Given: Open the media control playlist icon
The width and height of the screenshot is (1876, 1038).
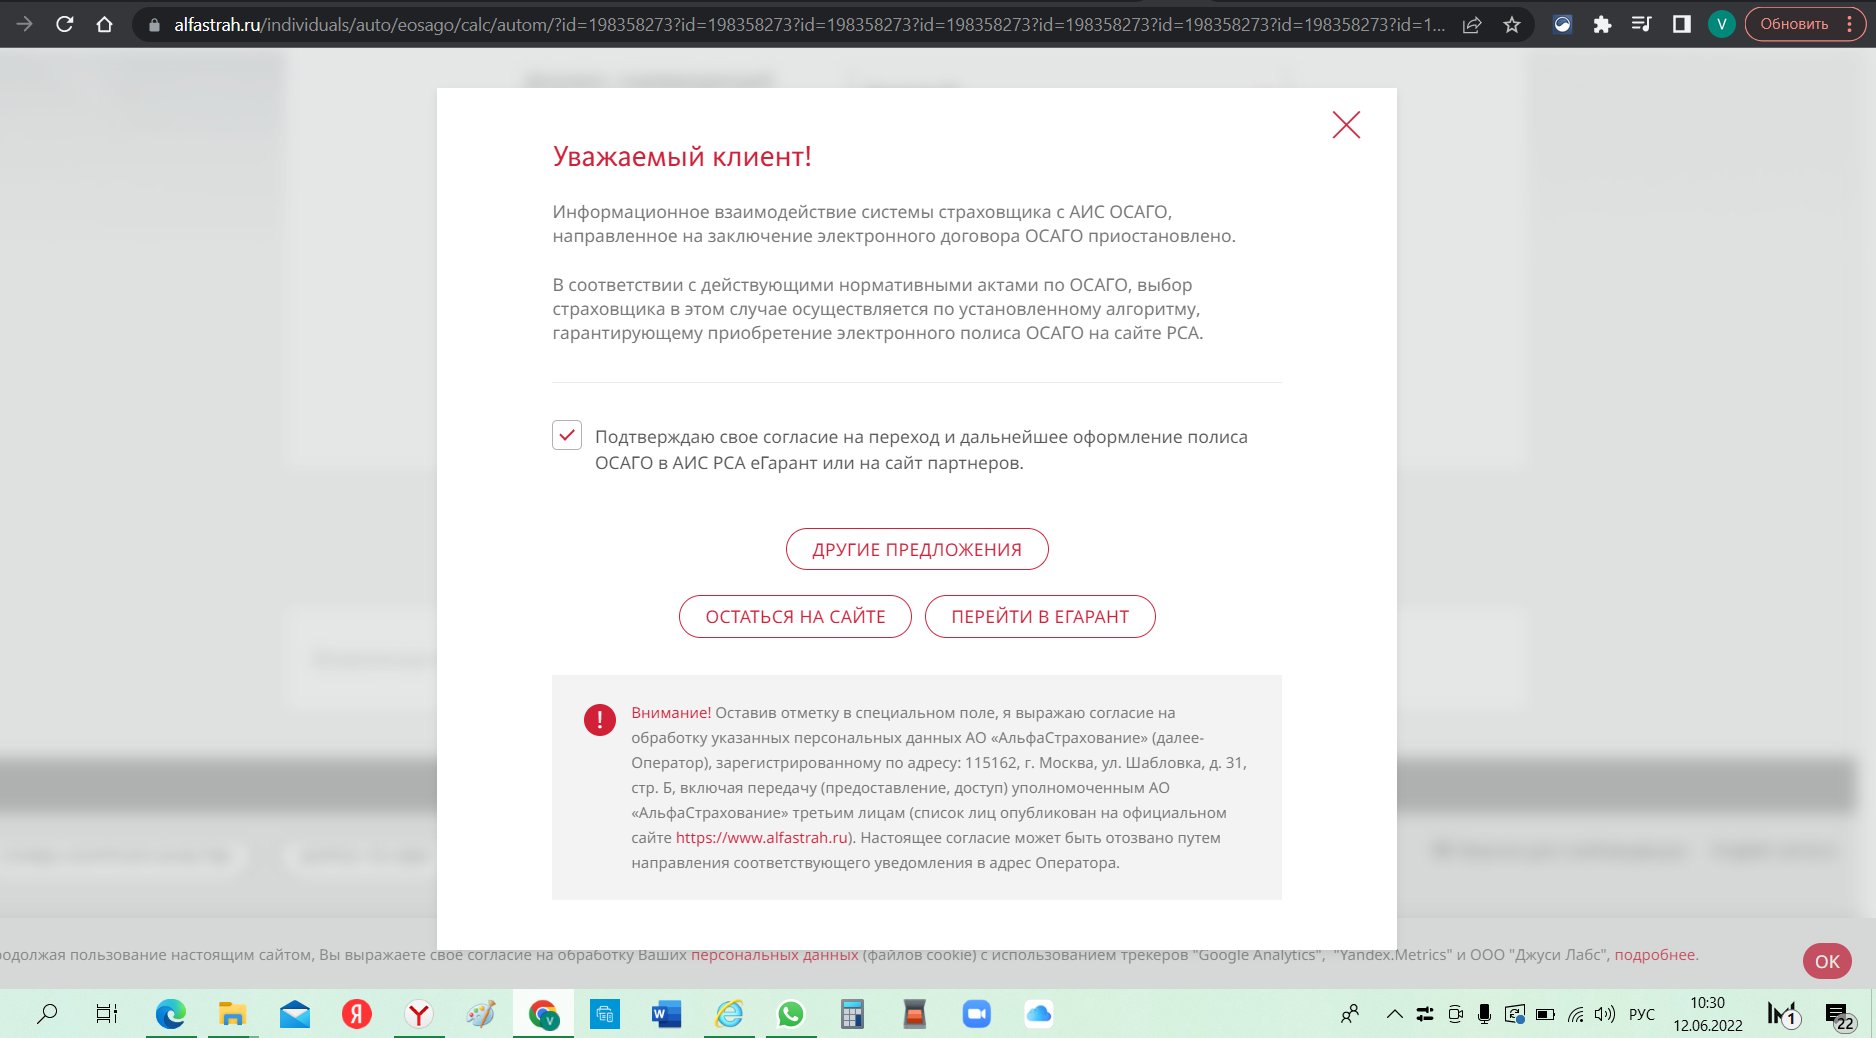Looking at the screenshot, I should 1641,24.
